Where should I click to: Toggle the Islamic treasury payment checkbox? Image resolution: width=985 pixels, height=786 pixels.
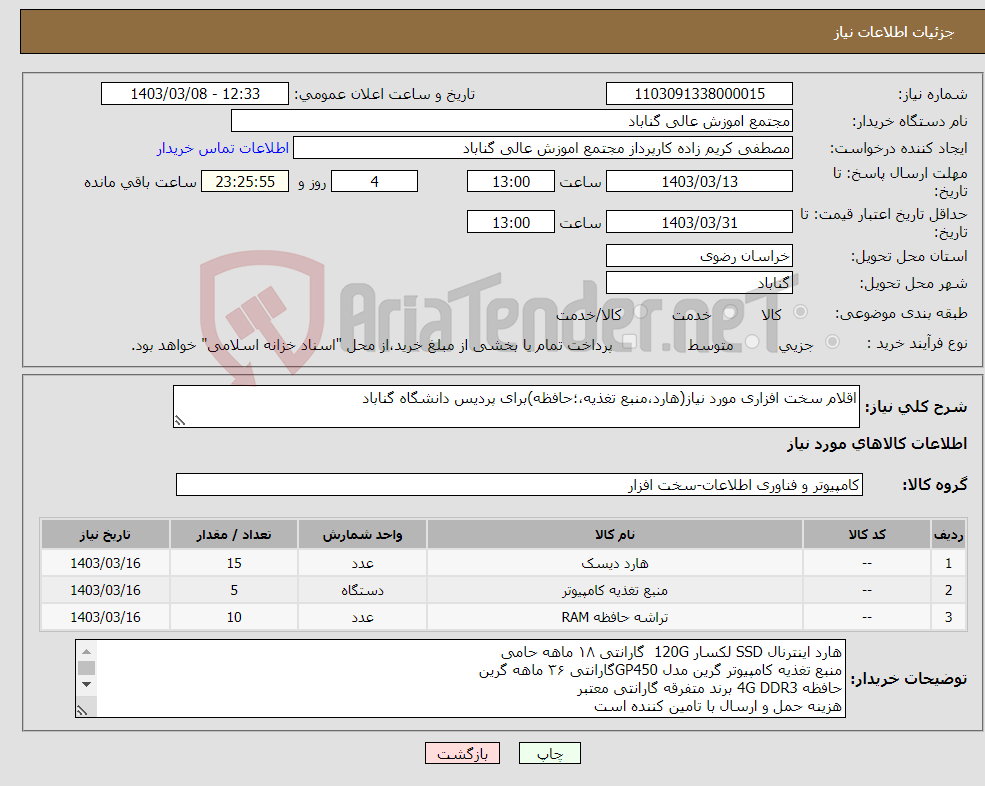click(x=629, y=341)
